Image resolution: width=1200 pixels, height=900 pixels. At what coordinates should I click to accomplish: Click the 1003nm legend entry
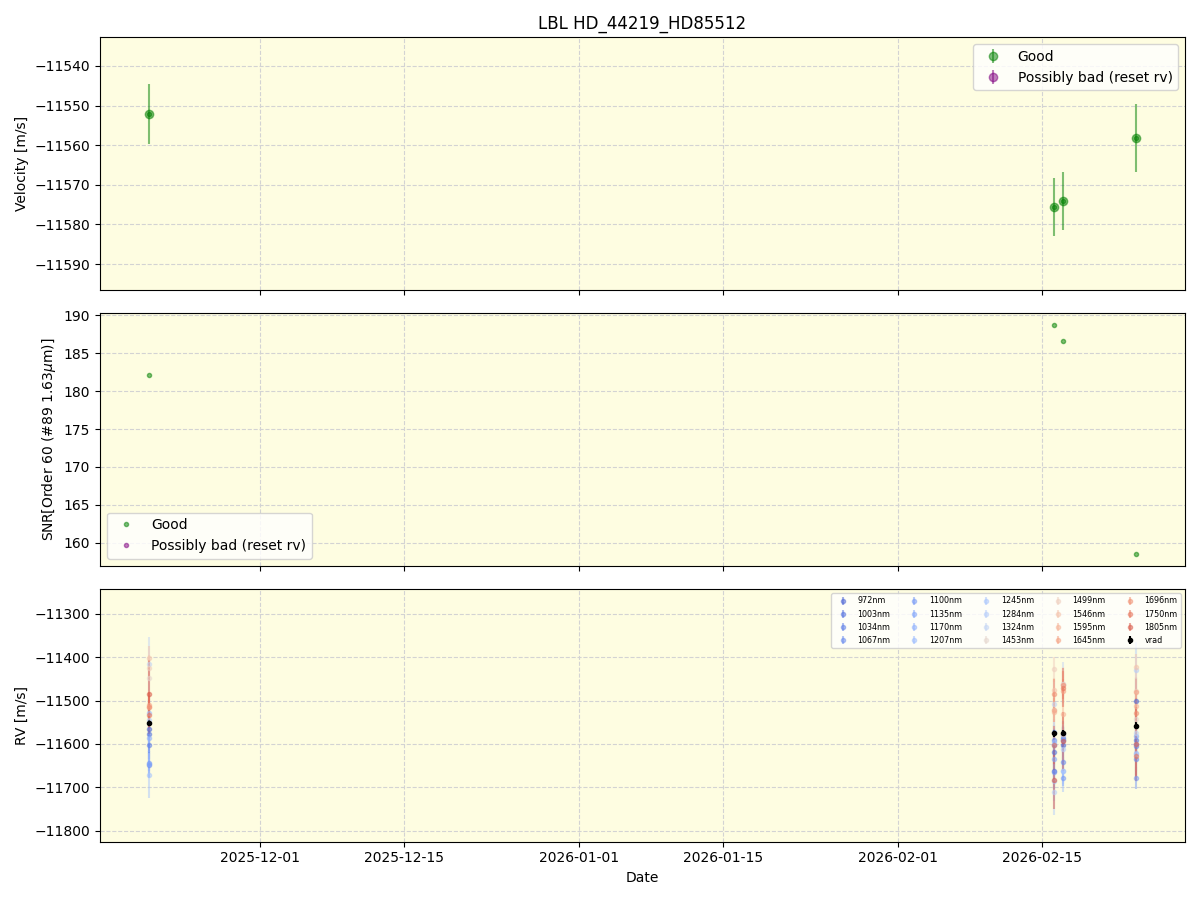click(x=874, y=614)
